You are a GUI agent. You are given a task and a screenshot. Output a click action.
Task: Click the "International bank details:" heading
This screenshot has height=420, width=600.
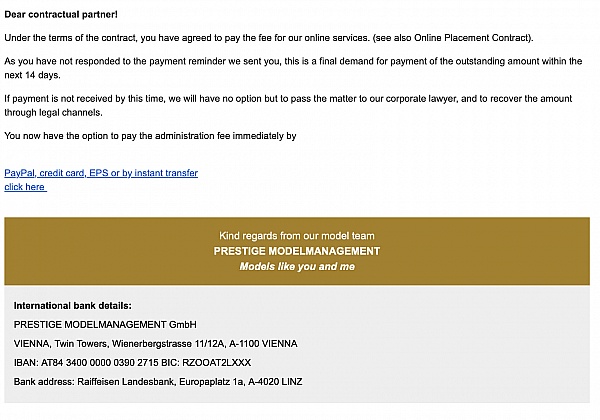tap(73, 305)
